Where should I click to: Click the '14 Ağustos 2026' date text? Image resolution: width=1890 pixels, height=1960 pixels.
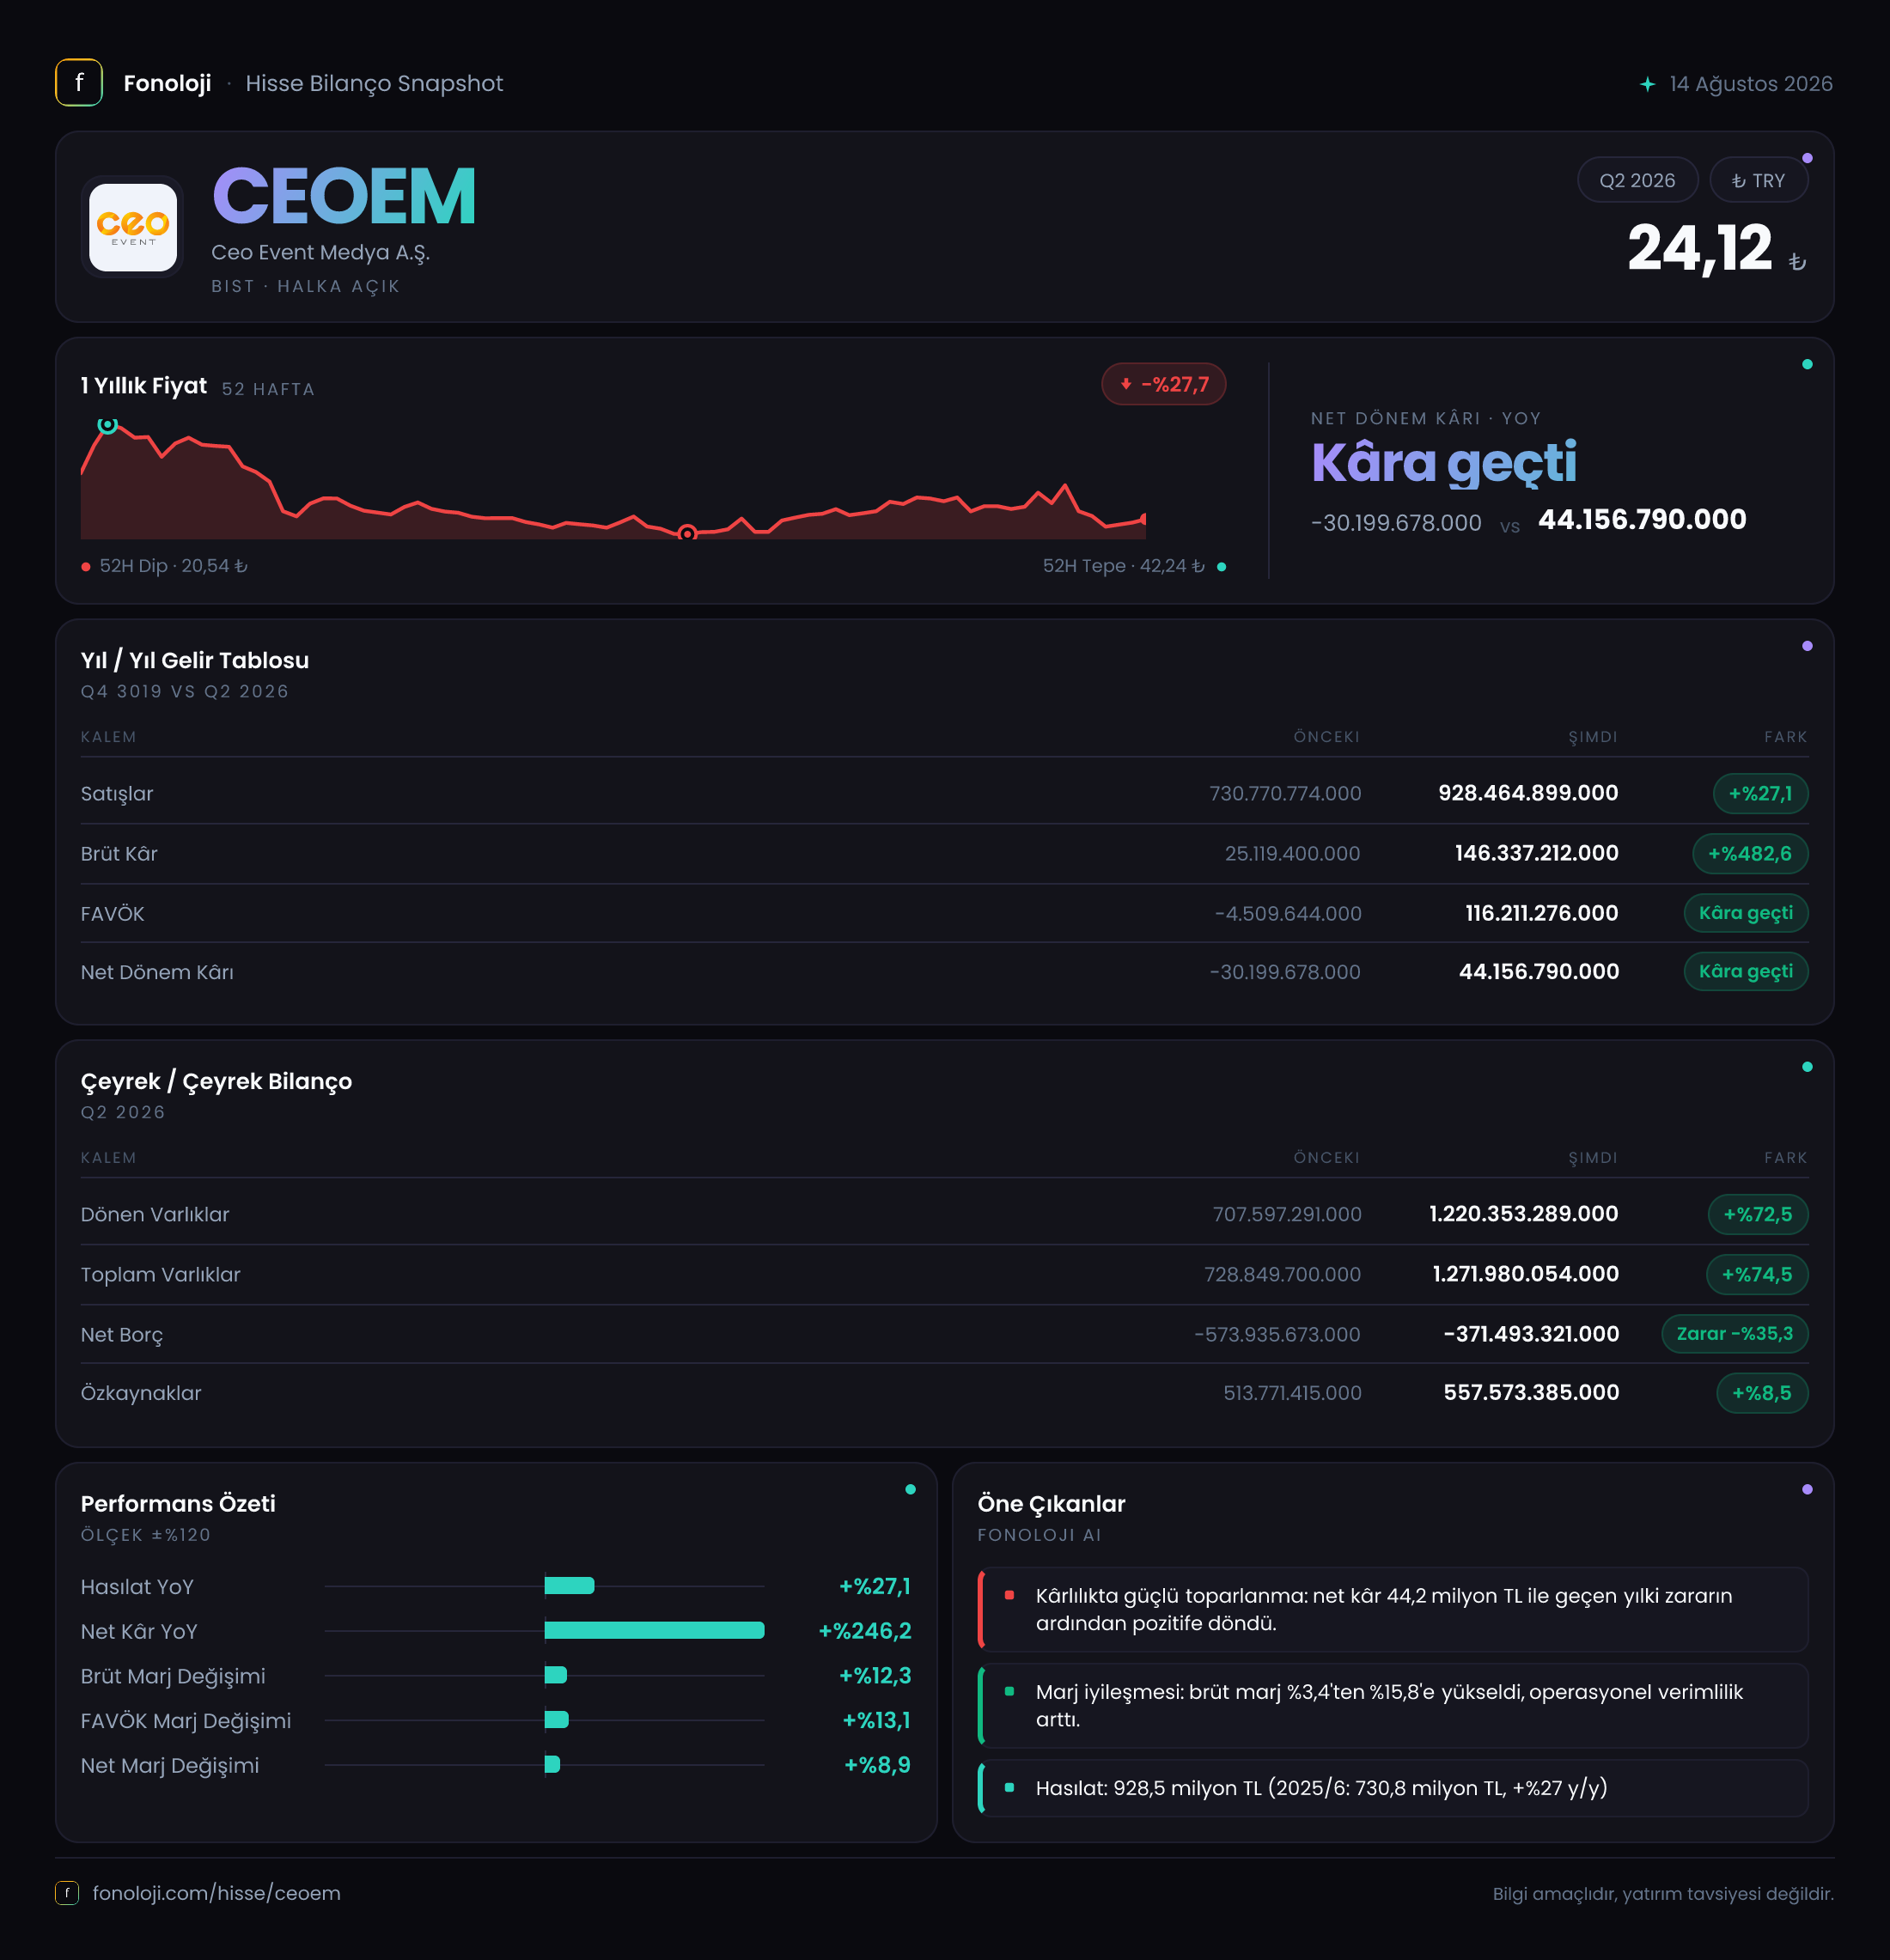pyautogui.click(x=1751, y=84)
